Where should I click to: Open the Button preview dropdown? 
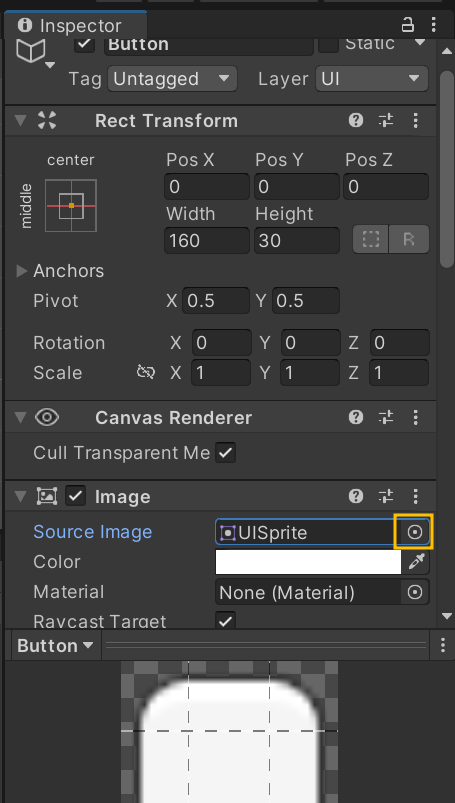pyautogui.click(x=55, y=646)
